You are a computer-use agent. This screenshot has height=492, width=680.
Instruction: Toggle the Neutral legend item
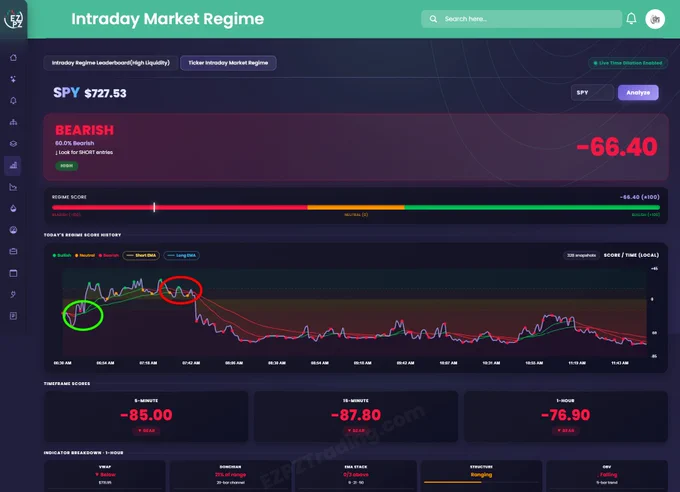click(85, 256)
